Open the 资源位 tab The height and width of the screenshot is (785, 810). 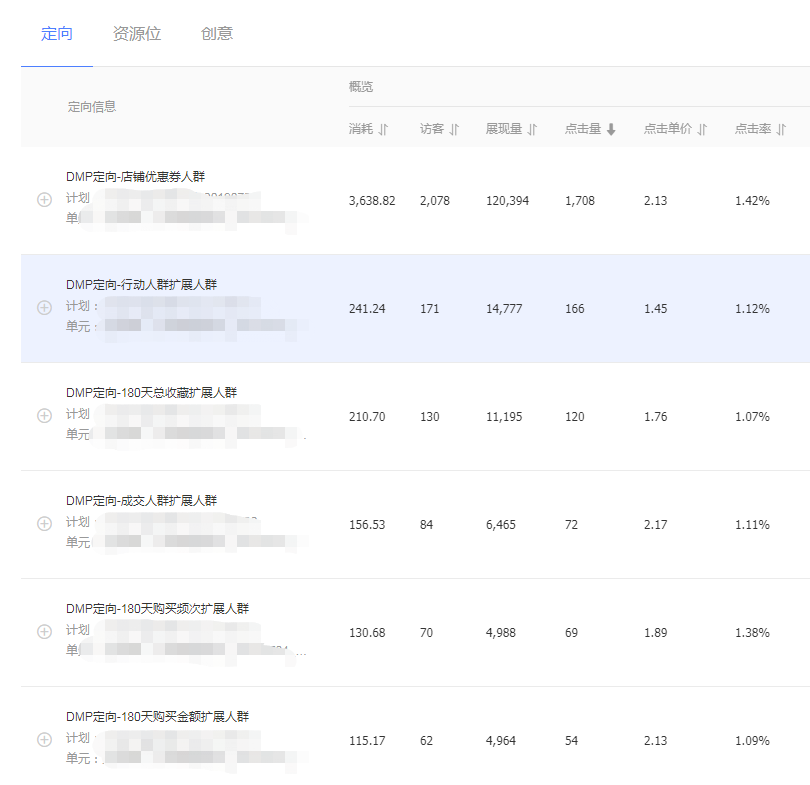tap(137, 33)
